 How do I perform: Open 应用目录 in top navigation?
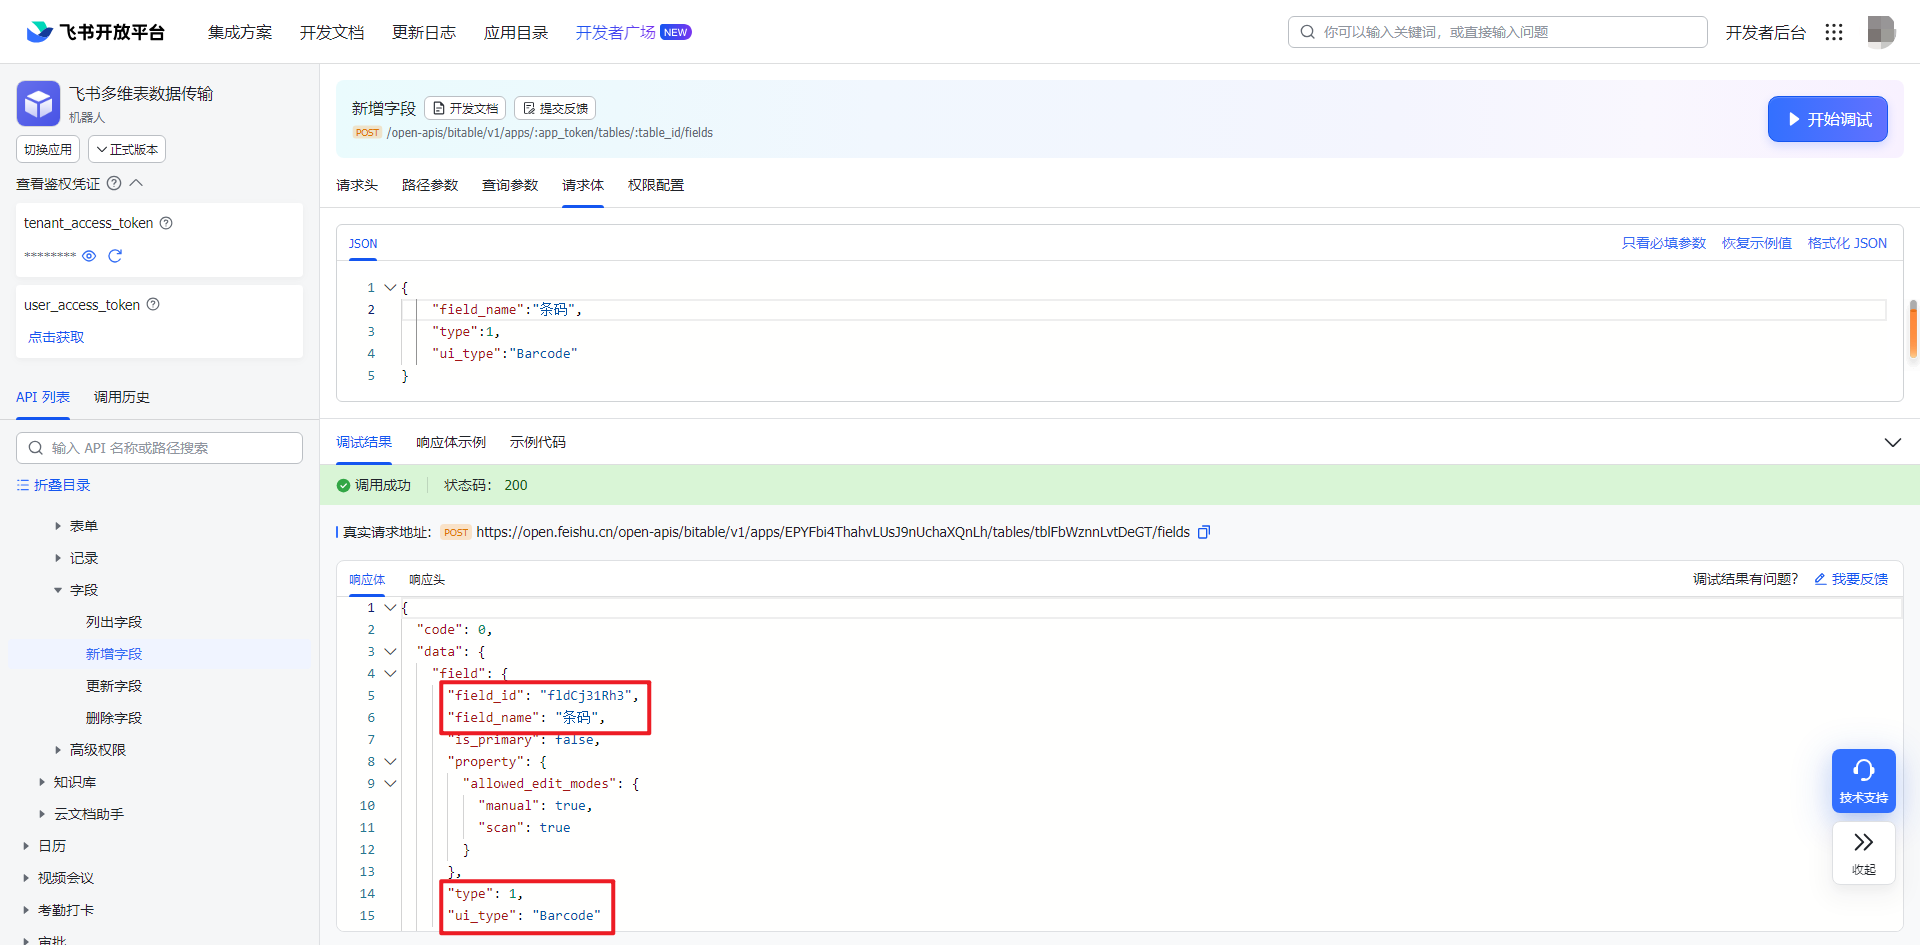[x=516, y=32]
